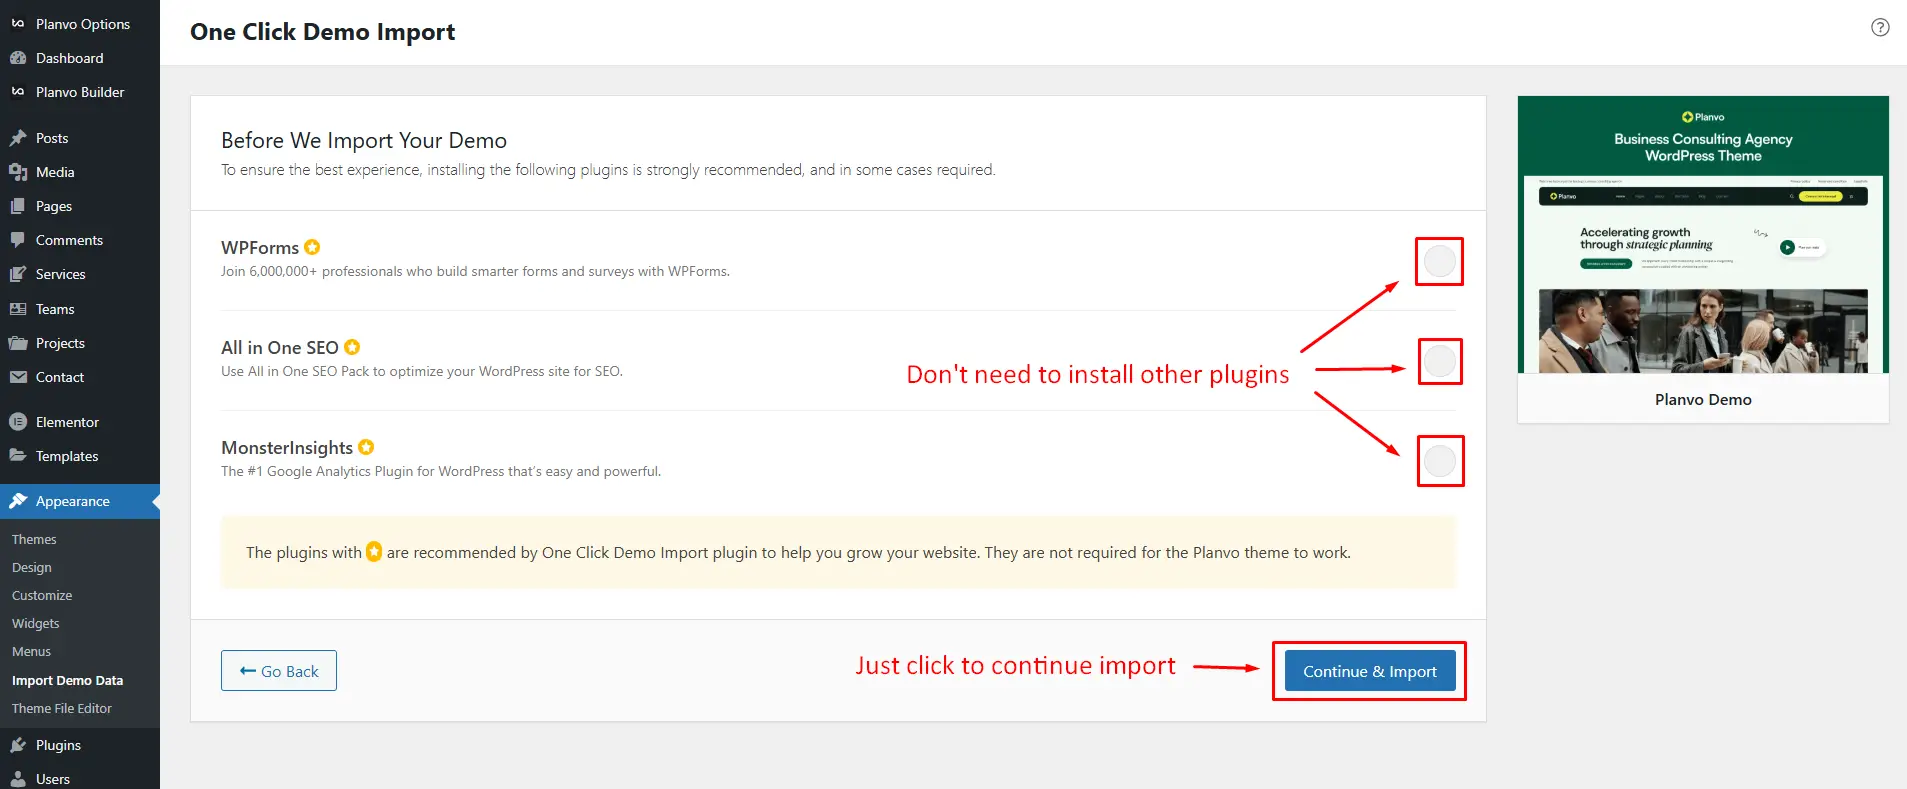Click the Projects folder icon

18,343
